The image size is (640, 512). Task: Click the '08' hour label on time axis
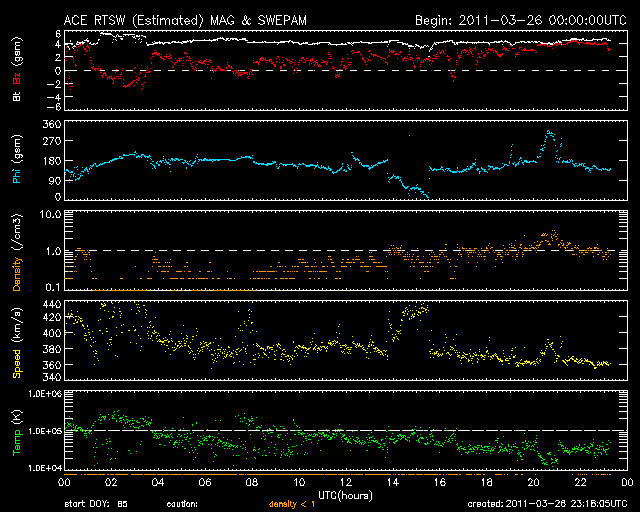pos(252,483)
